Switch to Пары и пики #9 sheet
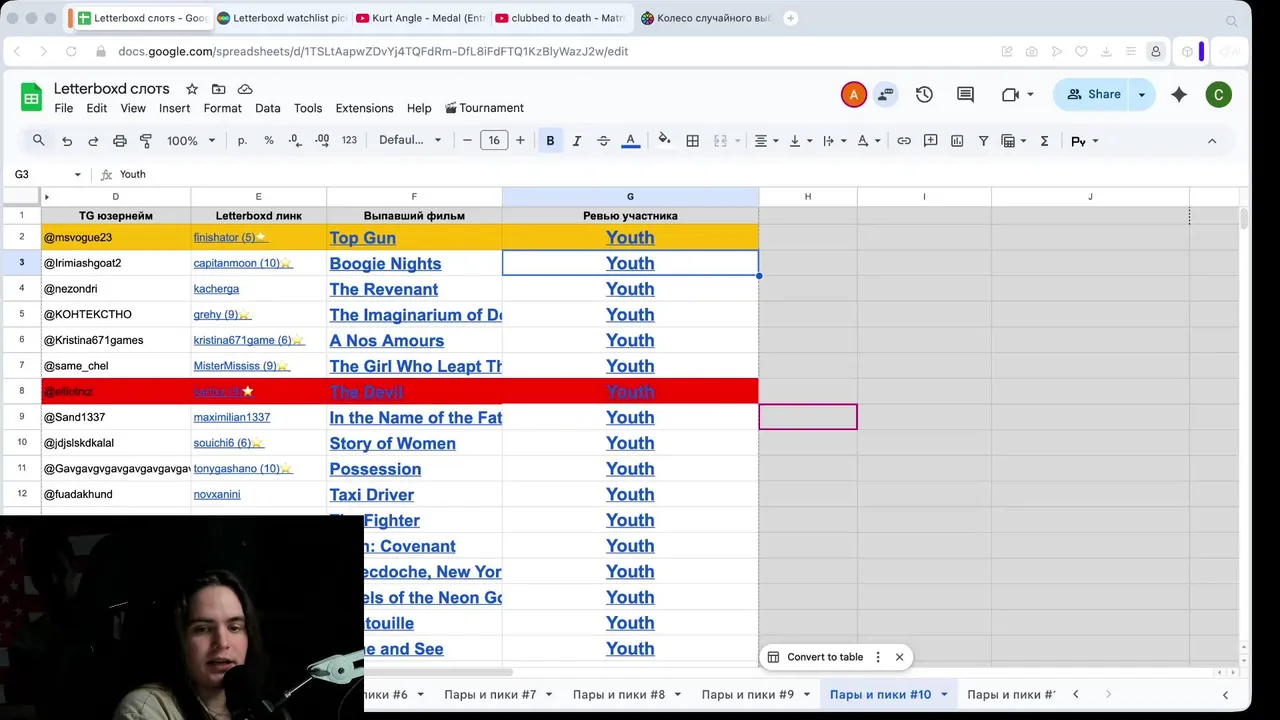1280x720 pixels. pos(748,694)
